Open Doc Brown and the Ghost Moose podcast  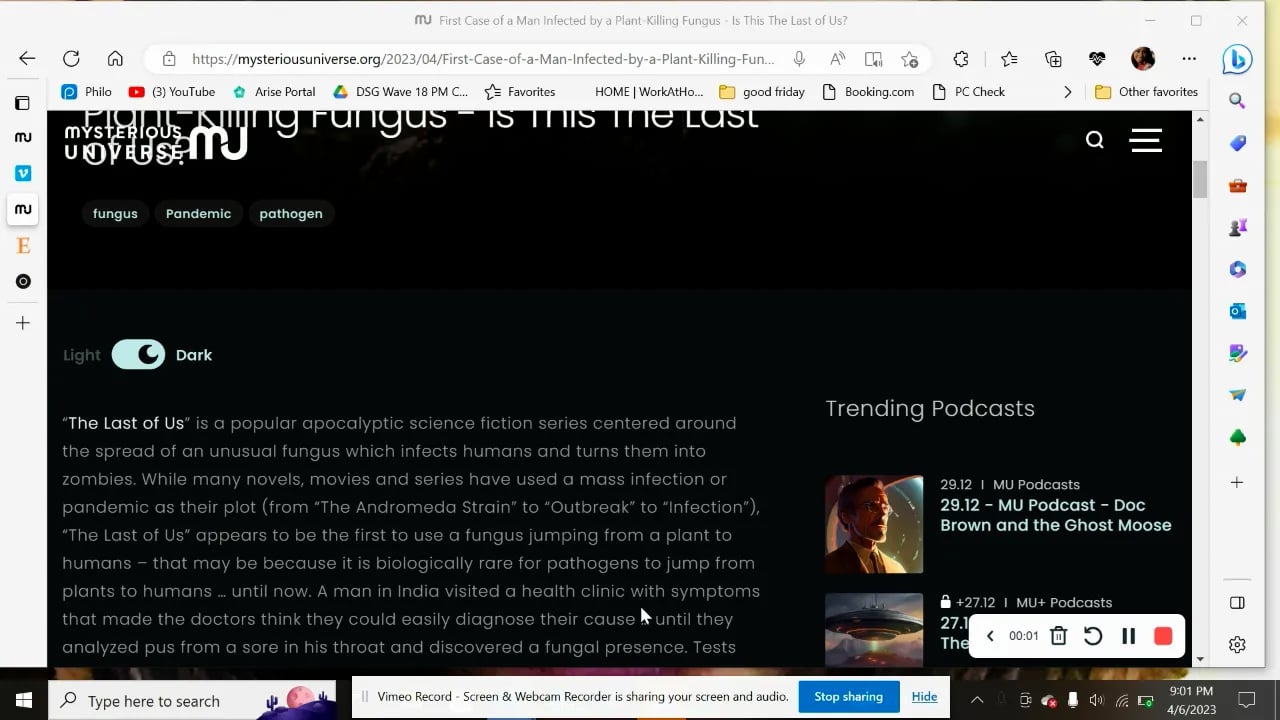tap(1056, 515)
